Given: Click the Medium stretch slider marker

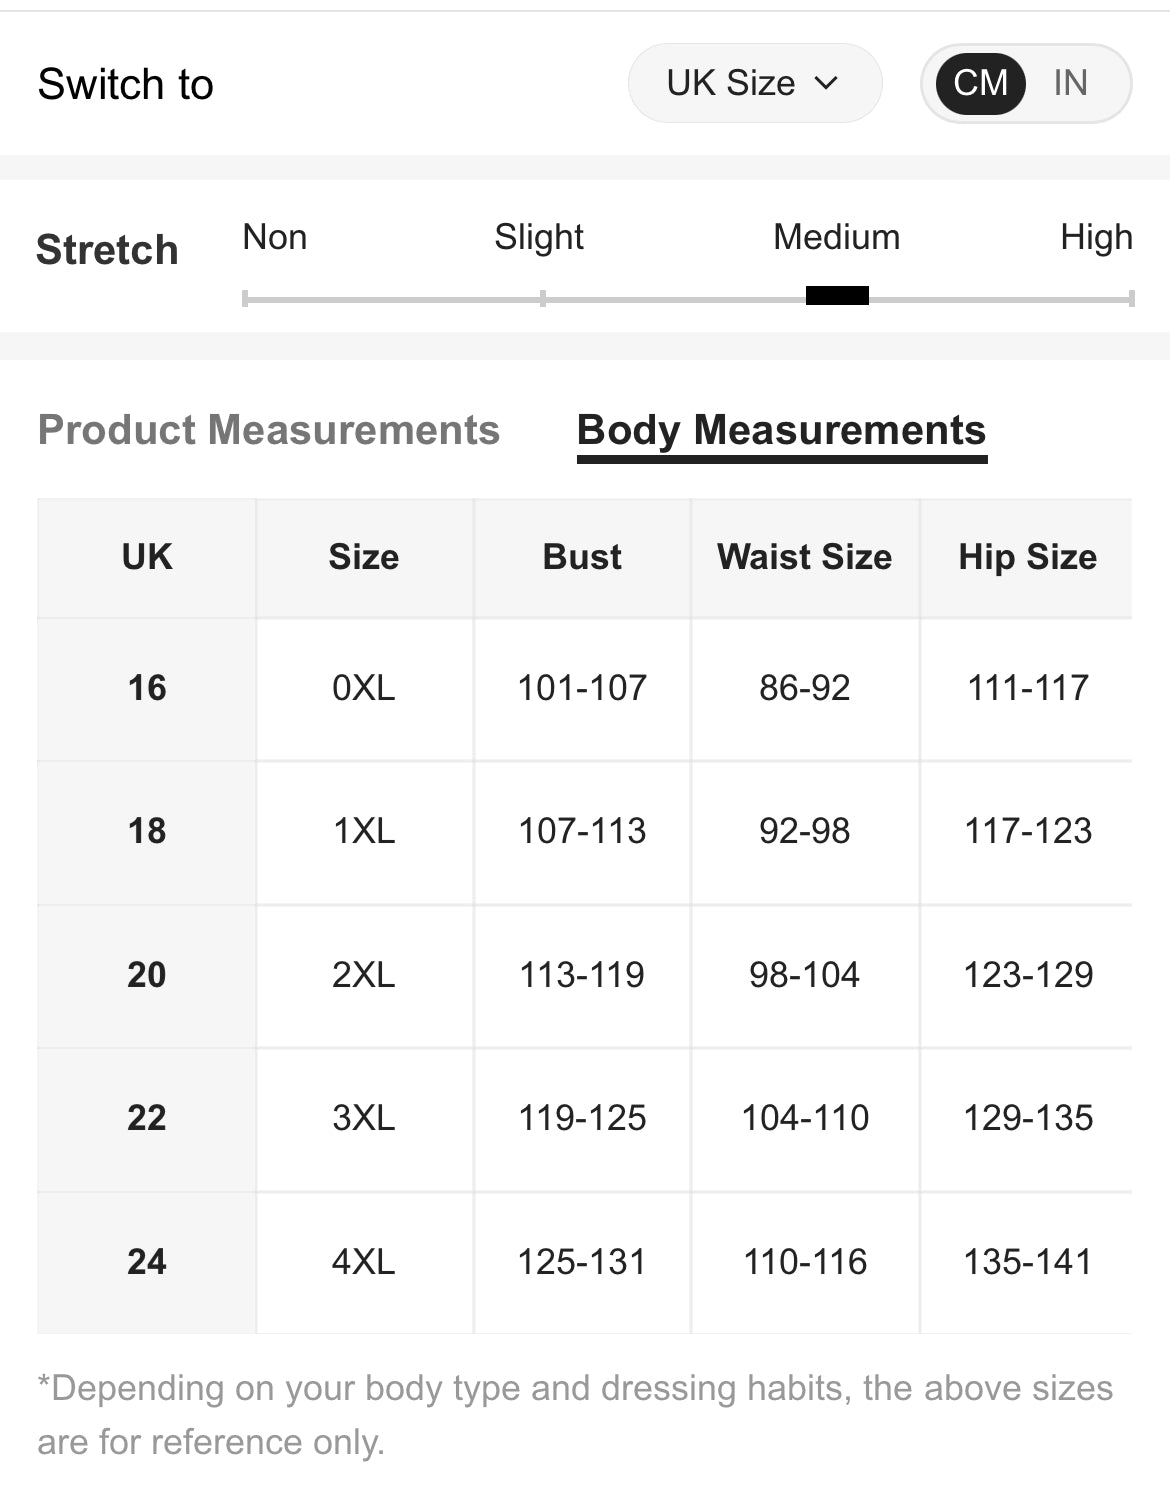Looking at the screenshot, I should point(838,295).
